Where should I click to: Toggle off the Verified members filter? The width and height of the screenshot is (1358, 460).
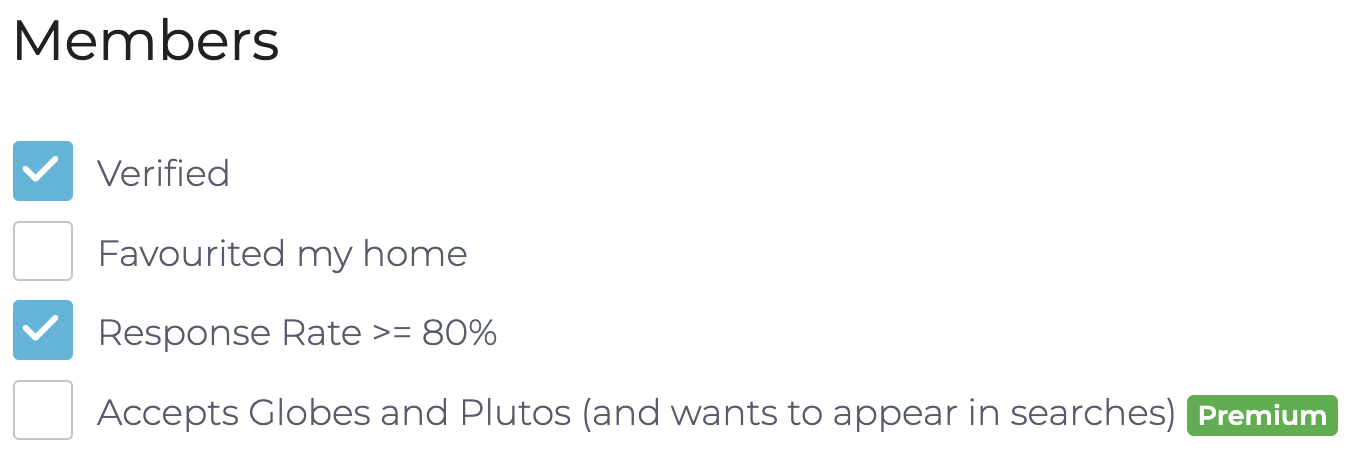(x=43, y=171)
